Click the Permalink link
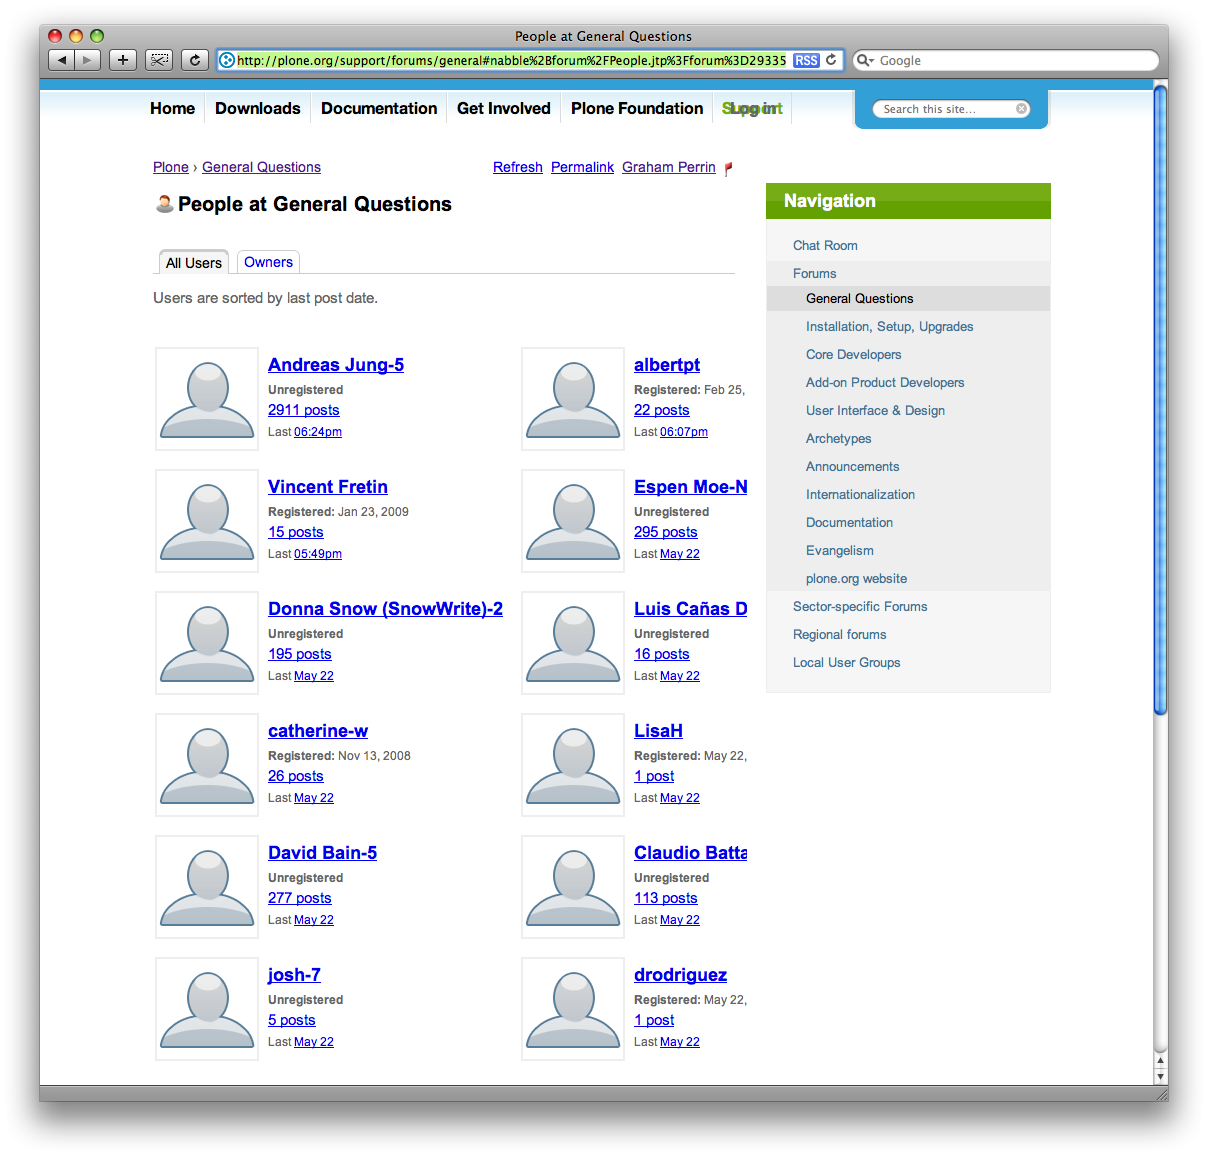Image resolution: width=1208 pixels, height=1156 pixels. (582, 167)
